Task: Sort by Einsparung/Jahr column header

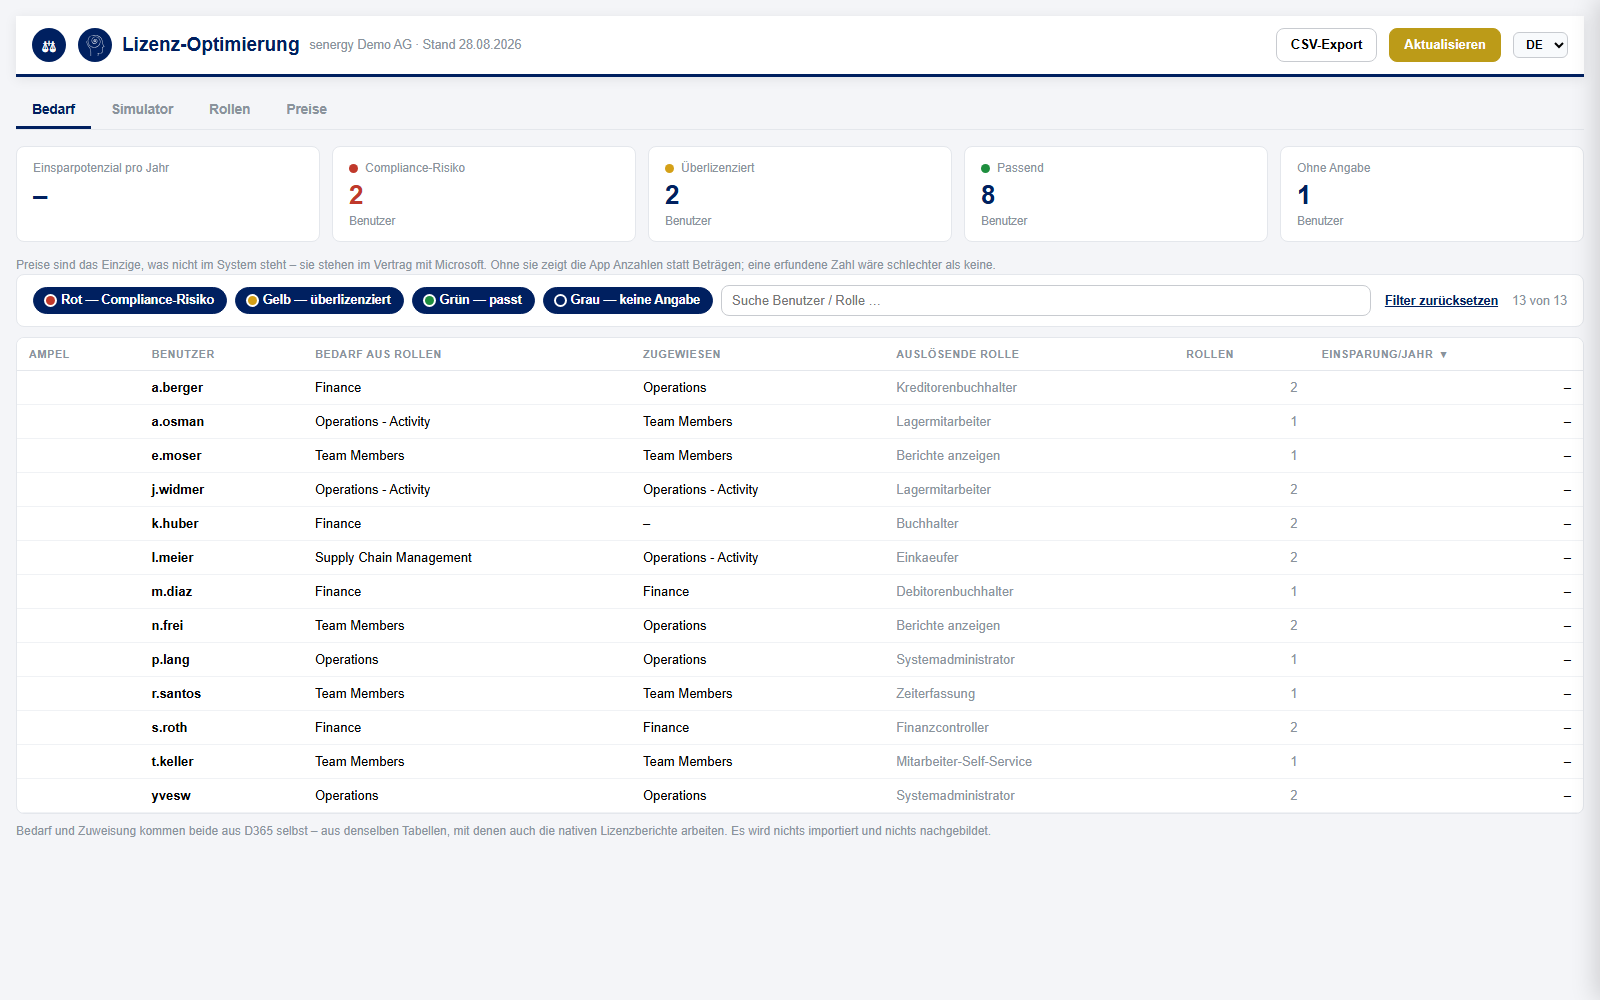Action: click(x=1384, y=354)
